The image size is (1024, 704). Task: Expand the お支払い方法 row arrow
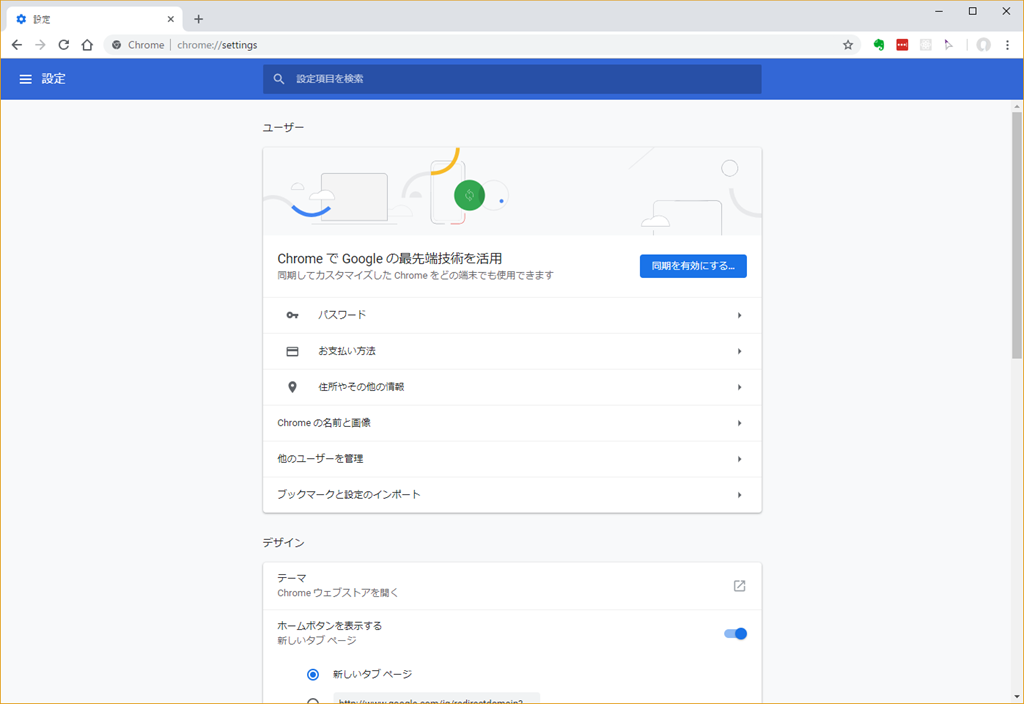coord(739,351)
